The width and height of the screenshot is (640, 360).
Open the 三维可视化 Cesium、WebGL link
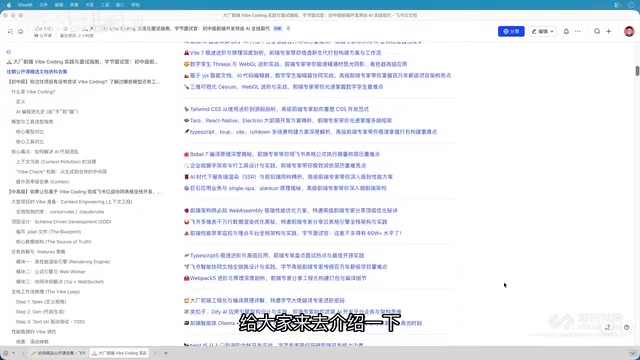[286, 87]
